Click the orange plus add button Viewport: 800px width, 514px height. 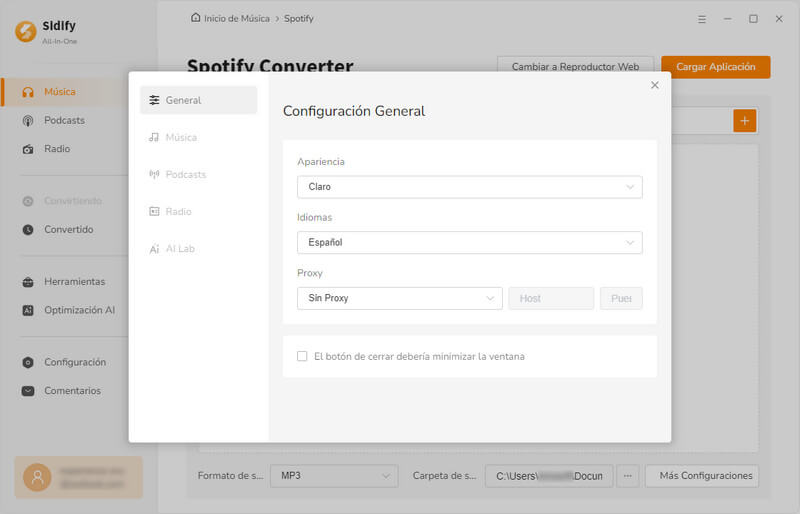745,121
